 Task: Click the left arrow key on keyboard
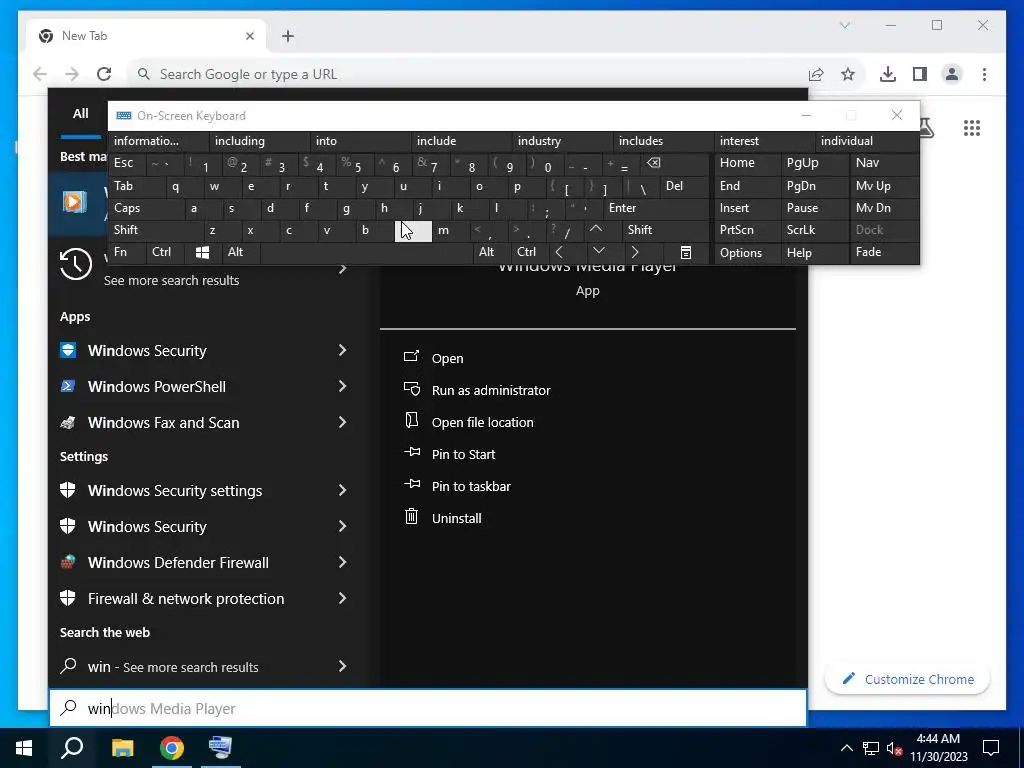pos(559,253)
